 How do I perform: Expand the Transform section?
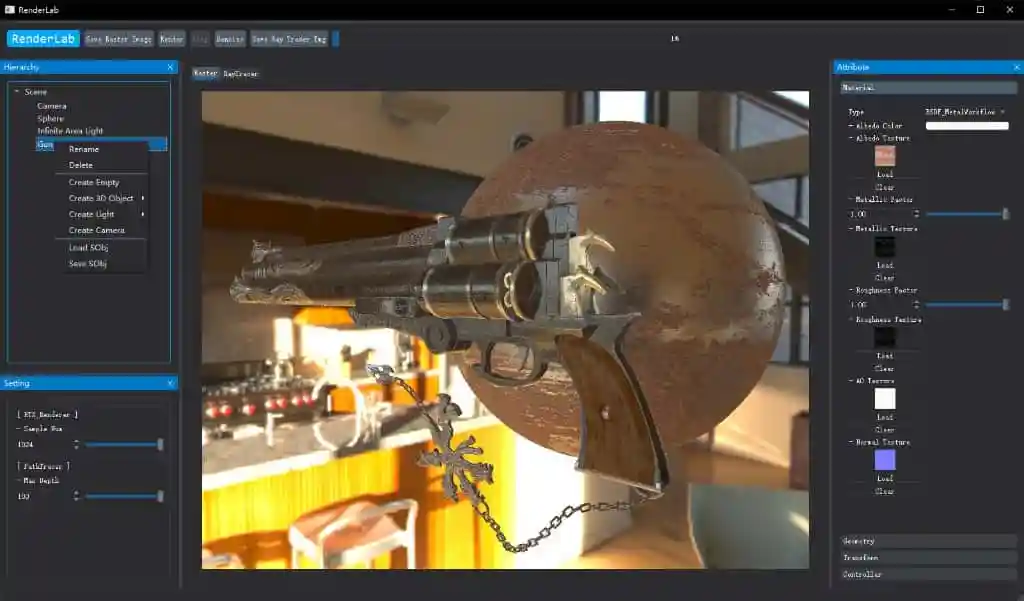[x=928, y=558]
